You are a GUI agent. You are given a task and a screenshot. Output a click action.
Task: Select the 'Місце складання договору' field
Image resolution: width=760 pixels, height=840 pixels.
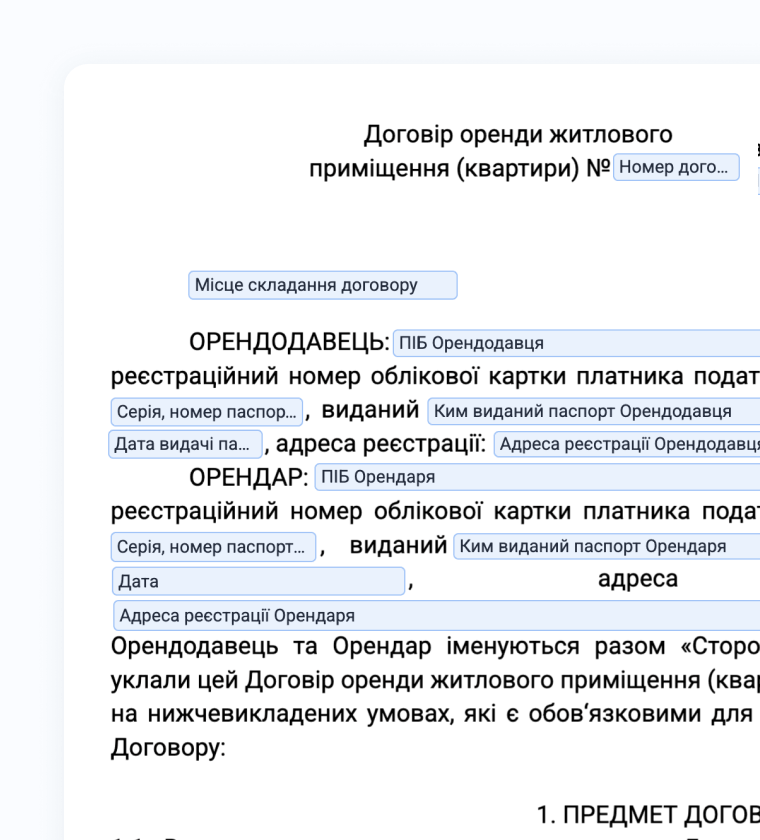click(322, 285)
